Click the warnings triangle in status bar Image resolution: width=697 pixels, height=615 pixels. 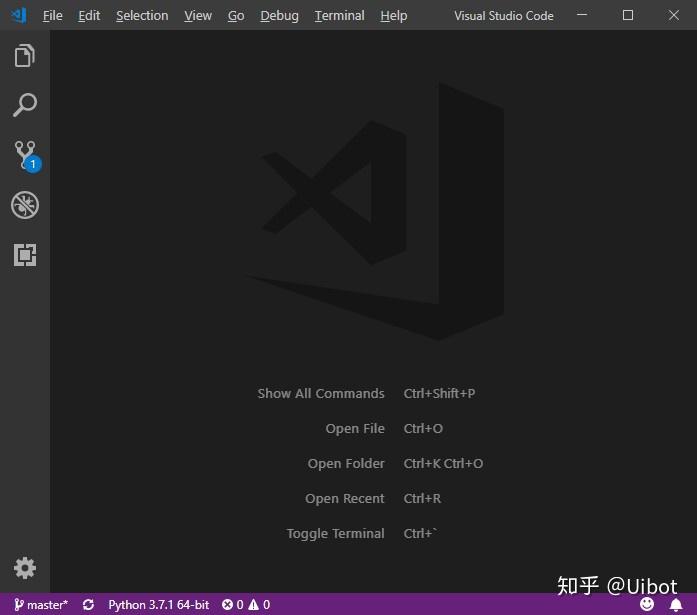(253, 605)
